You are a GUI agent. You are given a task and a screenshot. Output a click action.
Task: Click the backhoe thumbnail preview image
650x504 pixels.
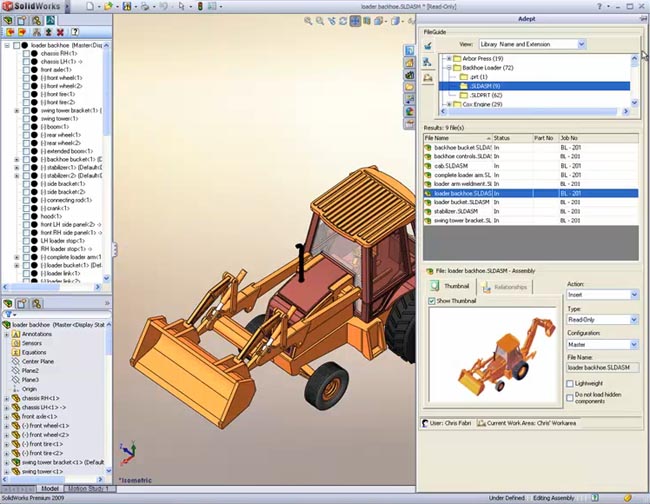coord(492,355)
